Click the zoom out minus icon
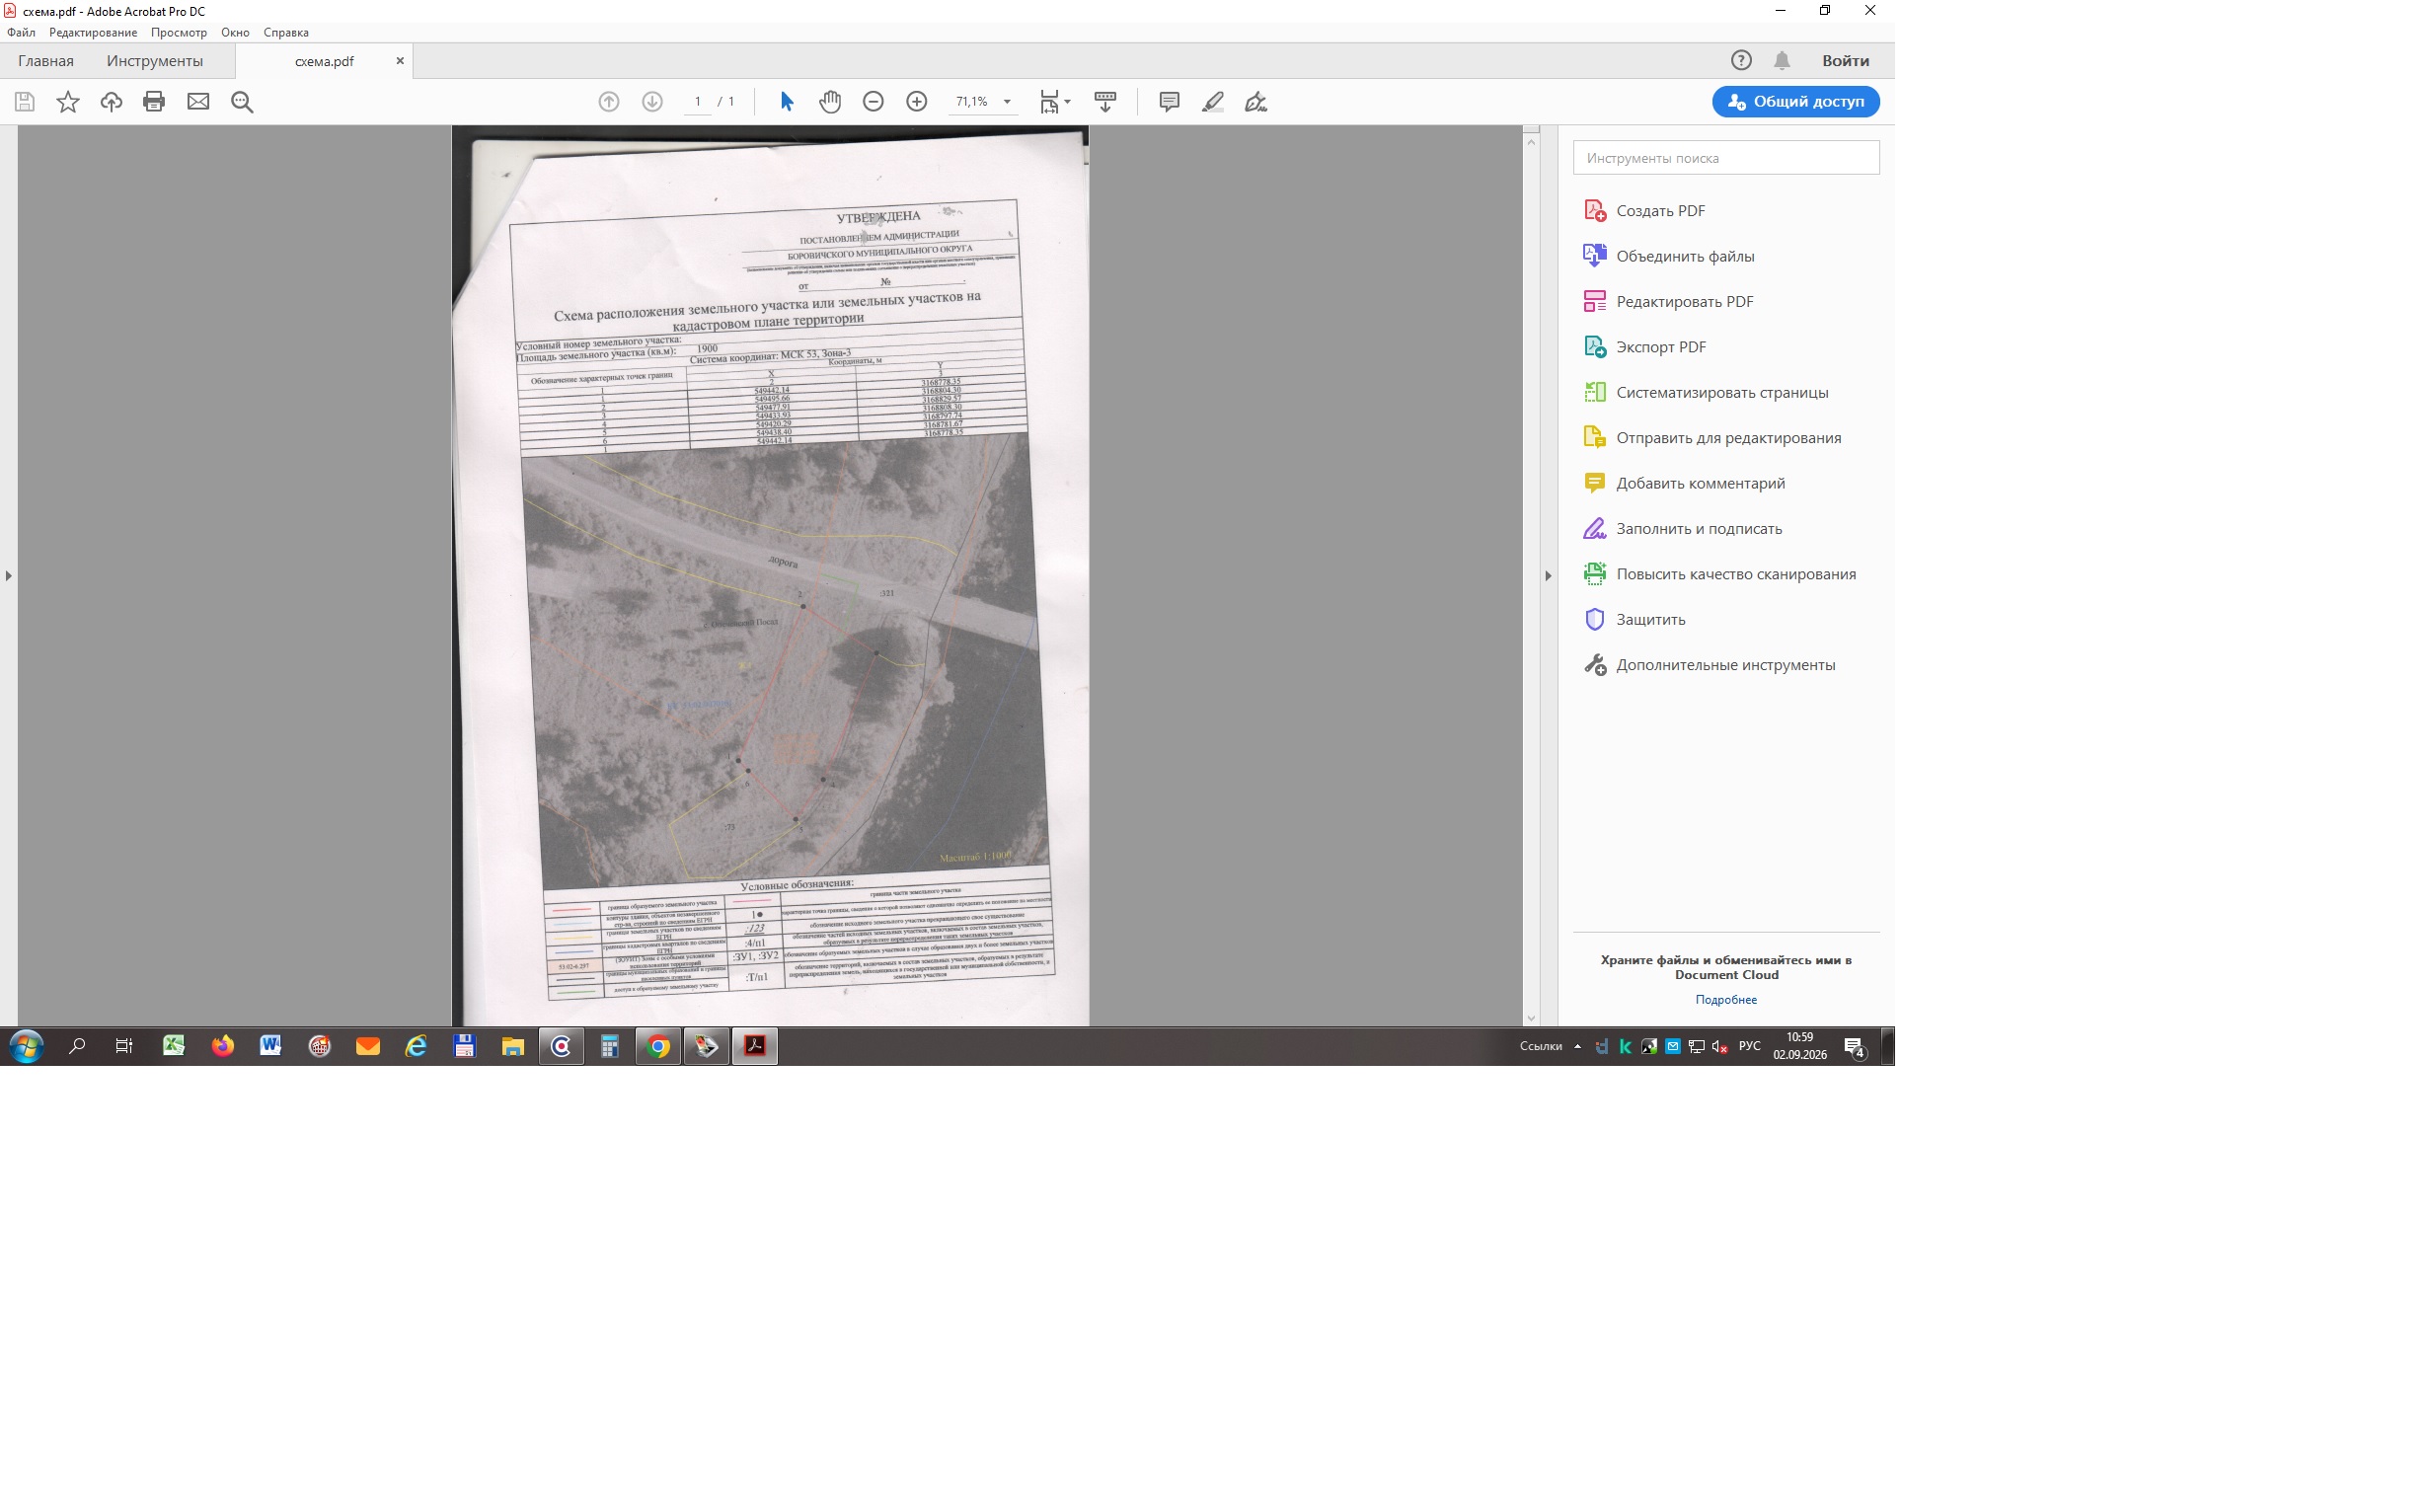Viewport: 2432px width, 1512px height. tap(873, 102)
